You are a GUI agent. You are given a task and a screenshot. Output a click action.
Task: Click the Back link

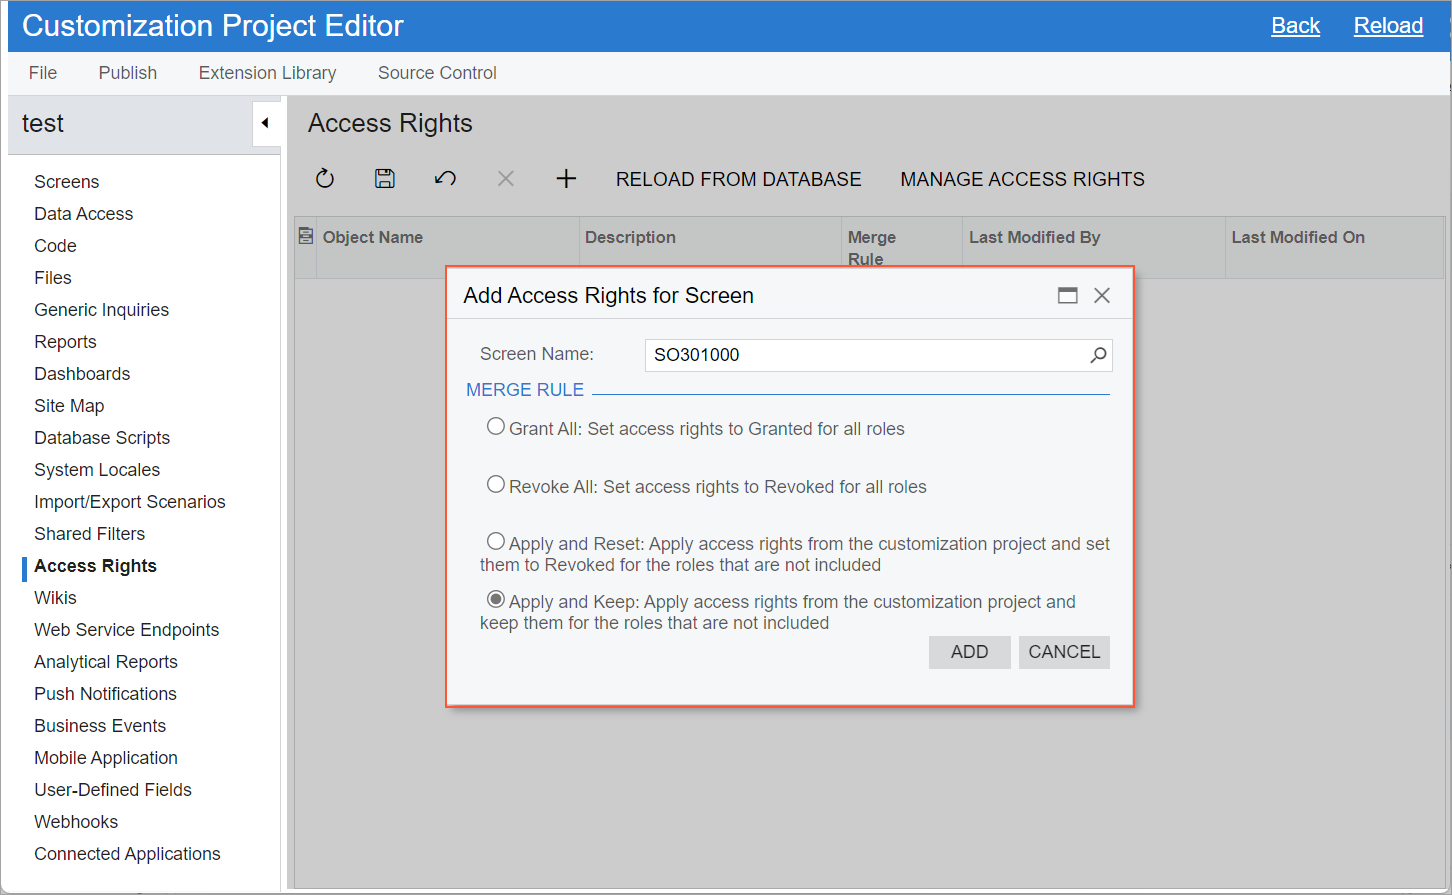(x=1296, y=26)
